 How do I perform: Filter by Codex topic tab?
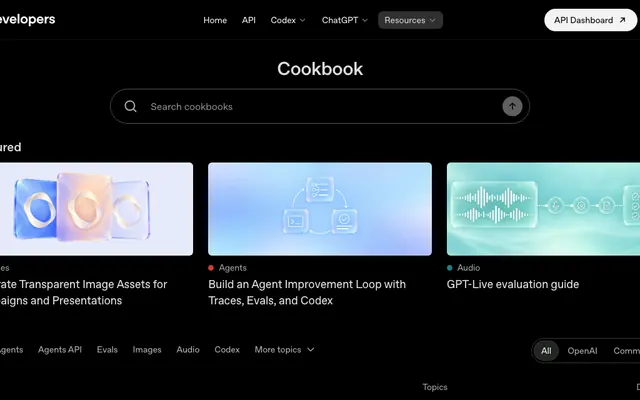[x=227, y=350]
